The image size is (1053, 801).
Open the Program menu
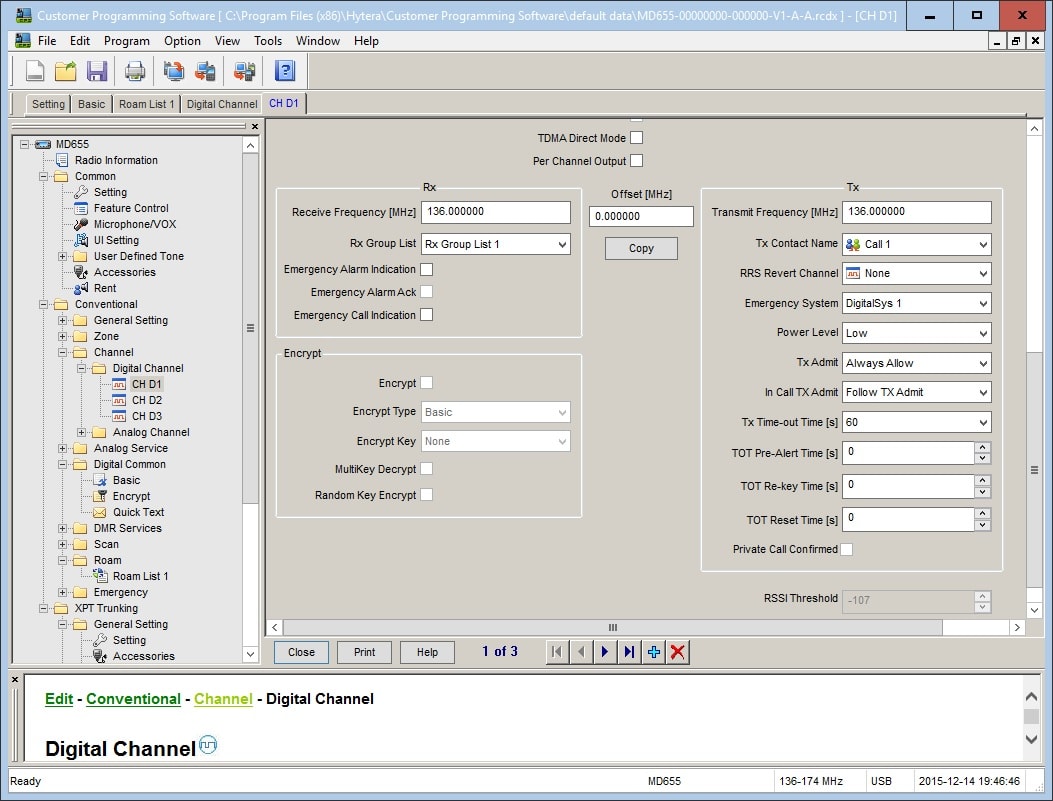(x=127, y=41)
